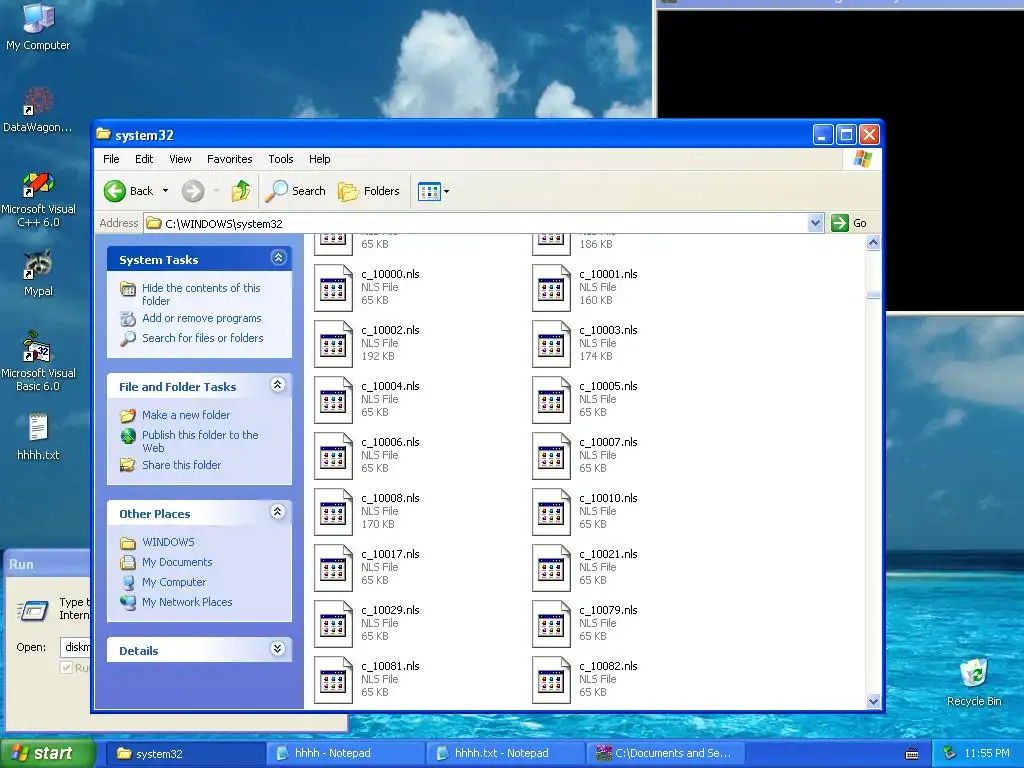Select the c_10081.nls file icon
The image size is (1024, 768).
click(x=333, y=680)
